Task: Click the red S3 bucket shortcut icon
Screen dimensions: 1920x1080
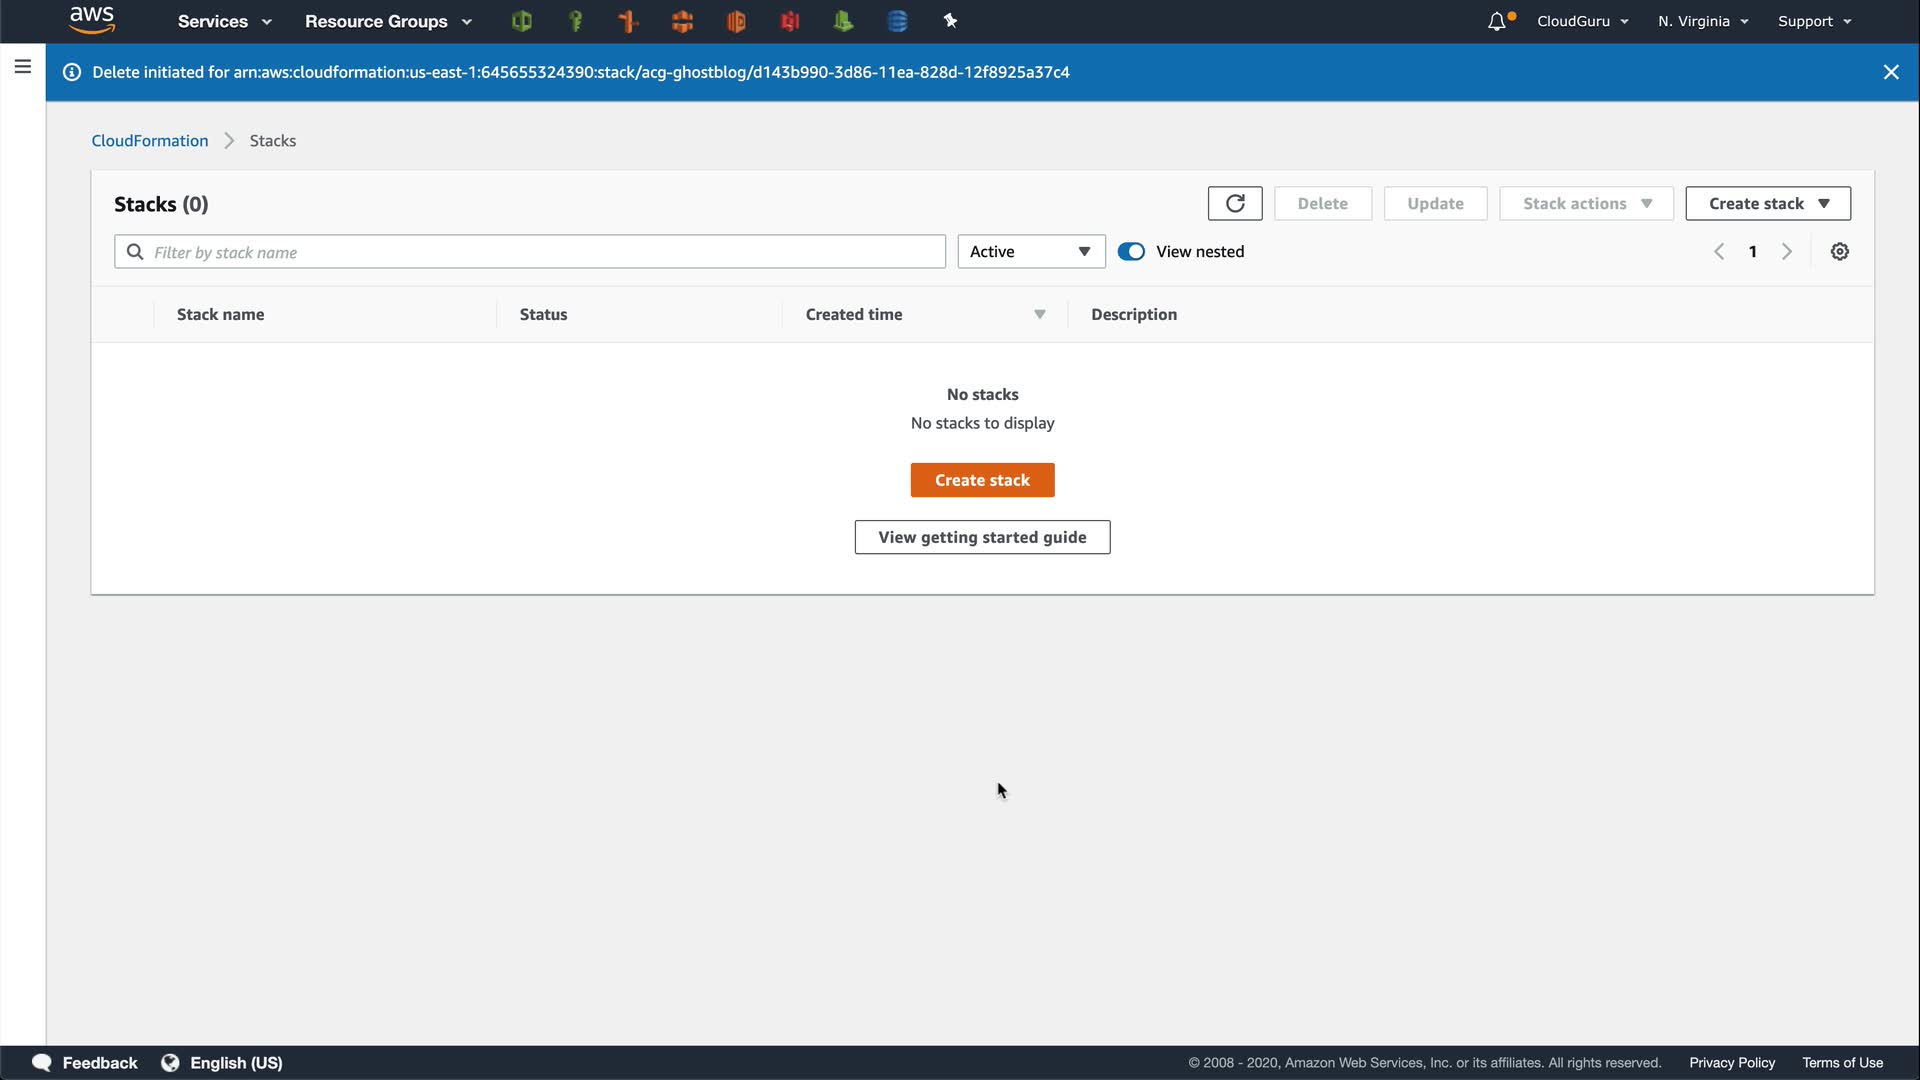Action: pyautogui.click(x=790, y=21)
